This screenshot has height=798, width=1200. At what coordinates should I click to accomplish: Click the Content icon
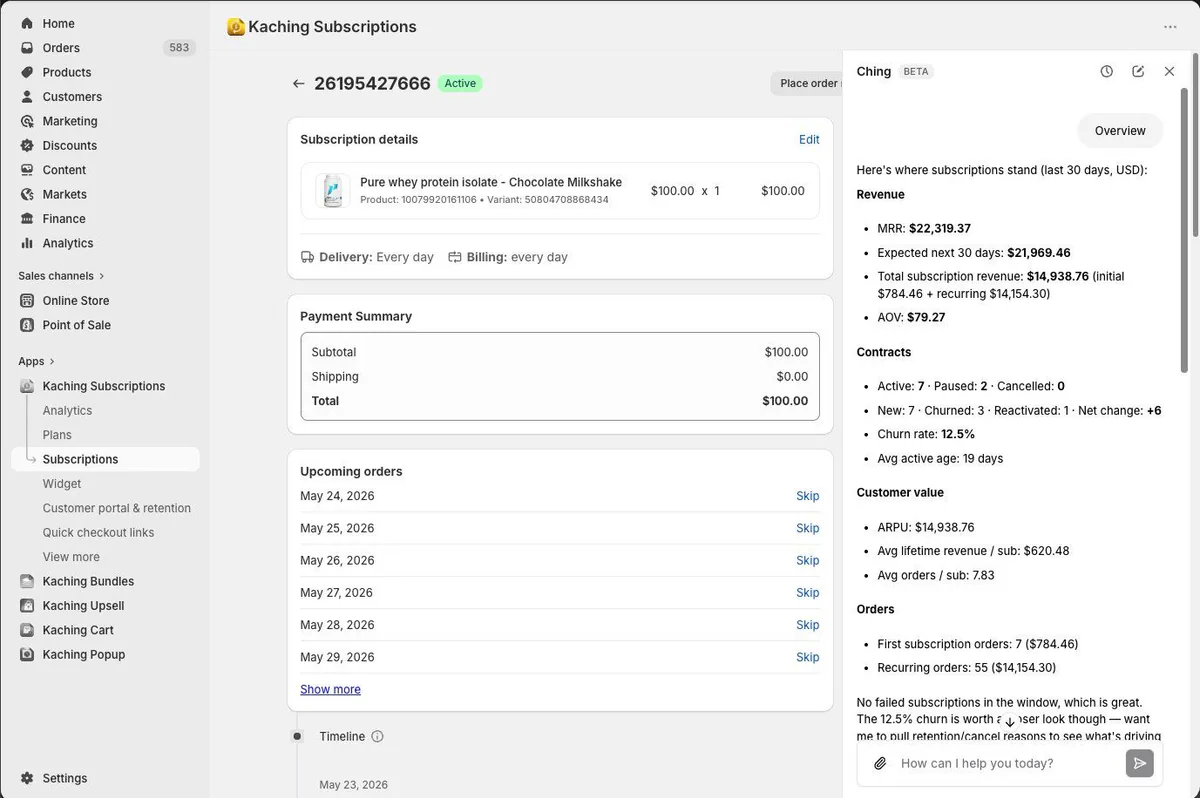point(27,170)
